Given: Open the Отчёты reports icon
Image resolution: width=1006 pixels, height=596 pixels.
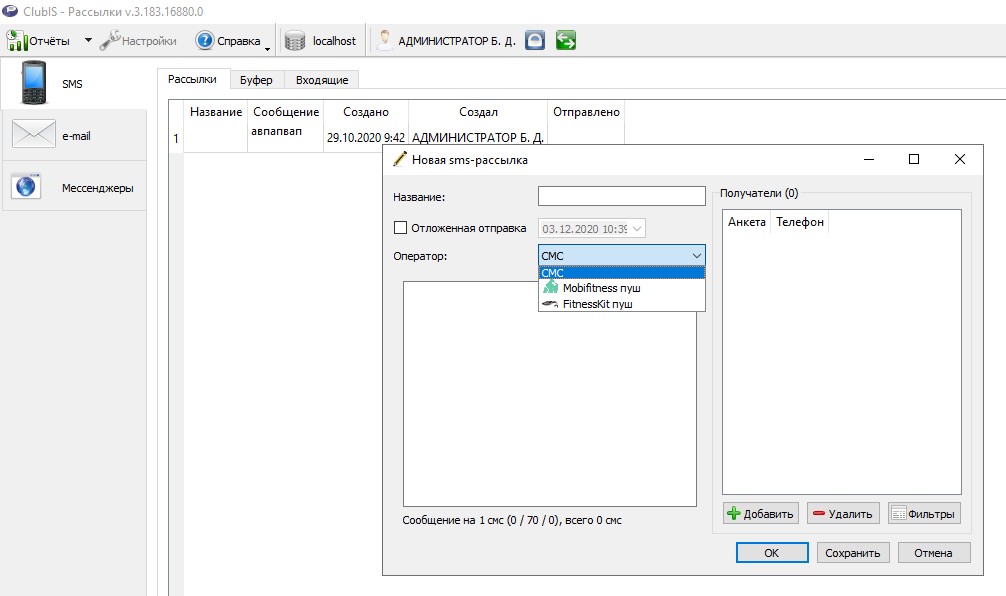Looking at the screenshot, I should 17,40.
